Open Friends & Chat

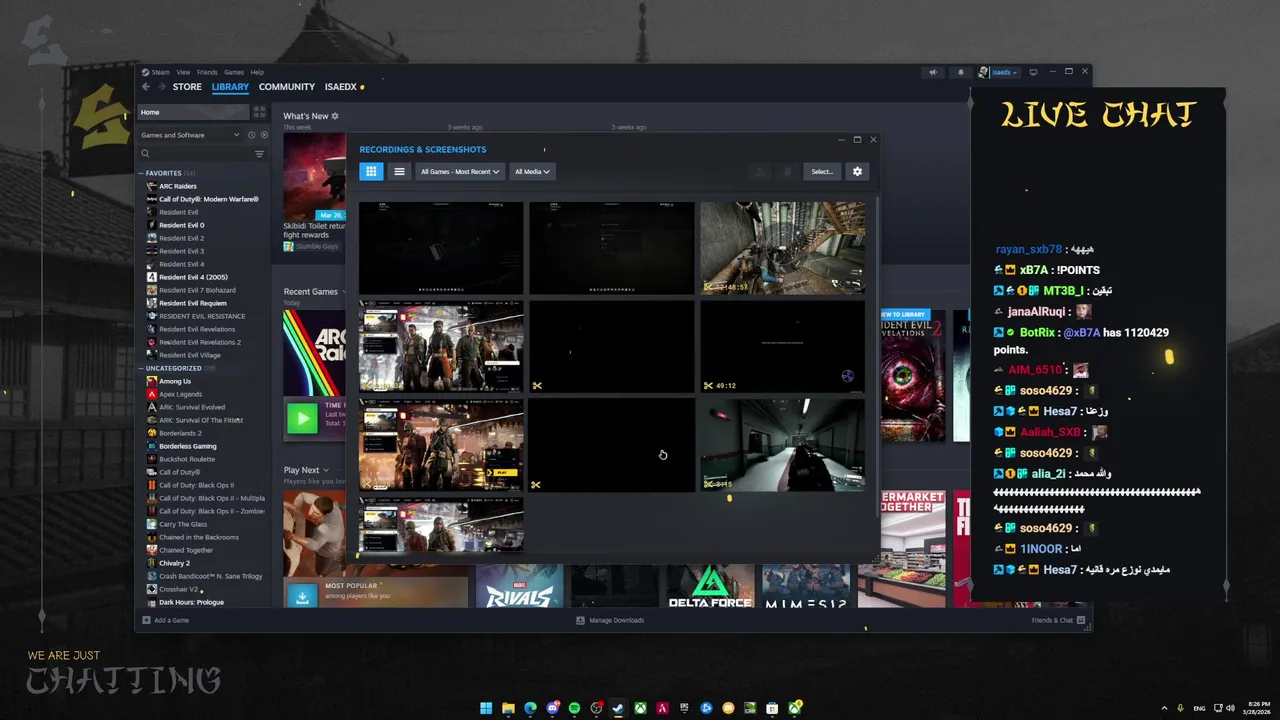coord(1057,620)
